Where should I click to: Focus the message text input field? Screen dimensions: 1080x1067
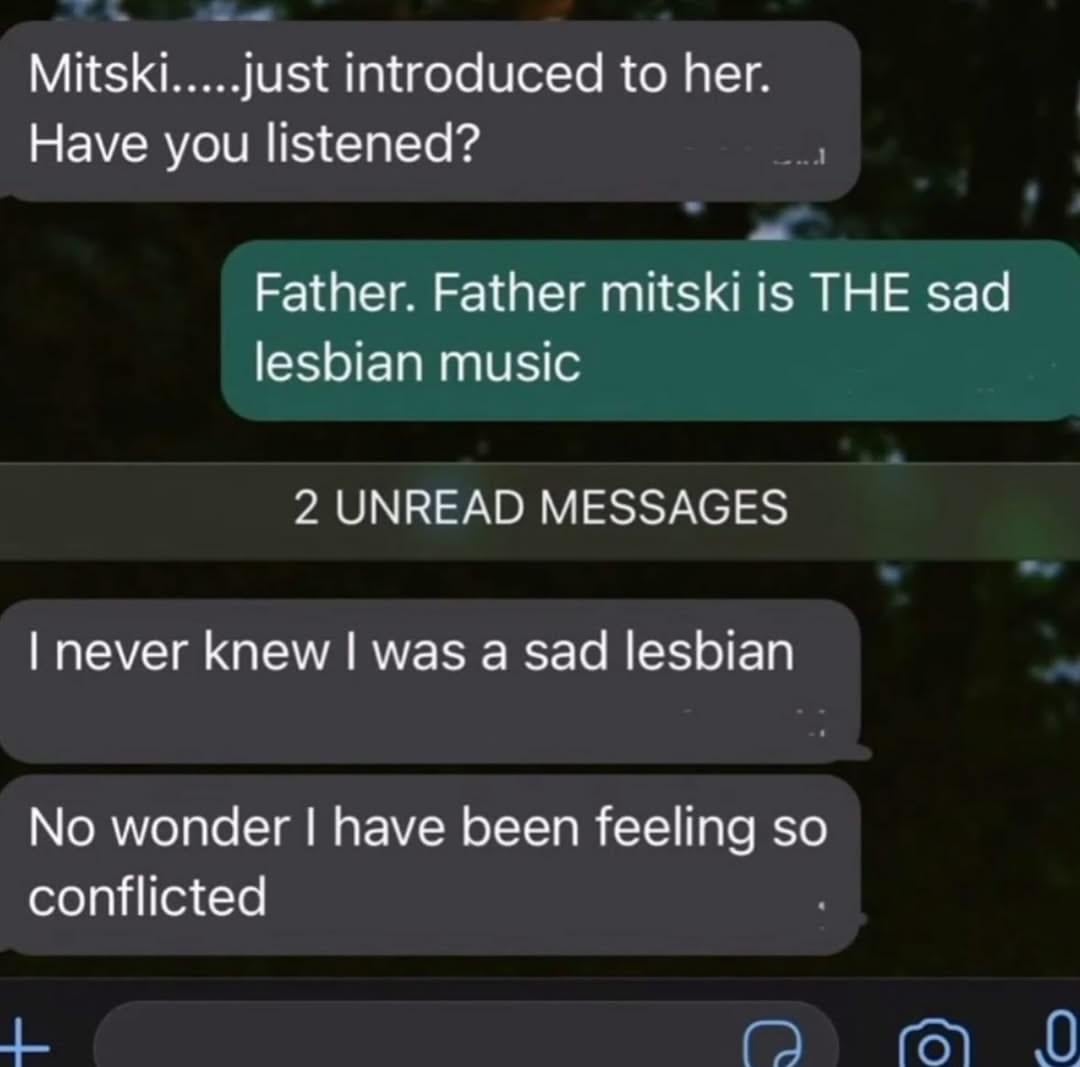tap(466, 1035)
